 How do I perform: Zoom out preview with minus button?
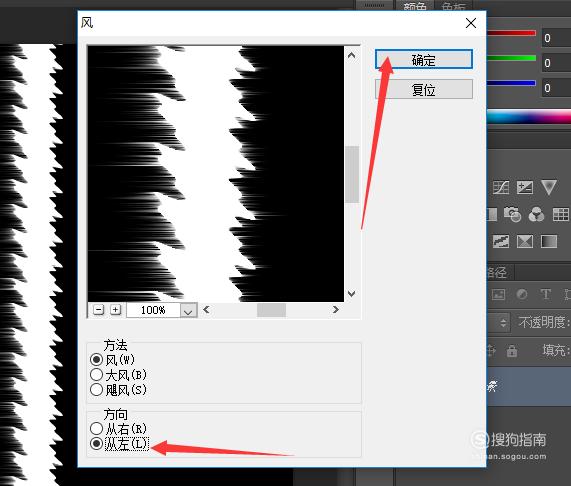point(99,310)
